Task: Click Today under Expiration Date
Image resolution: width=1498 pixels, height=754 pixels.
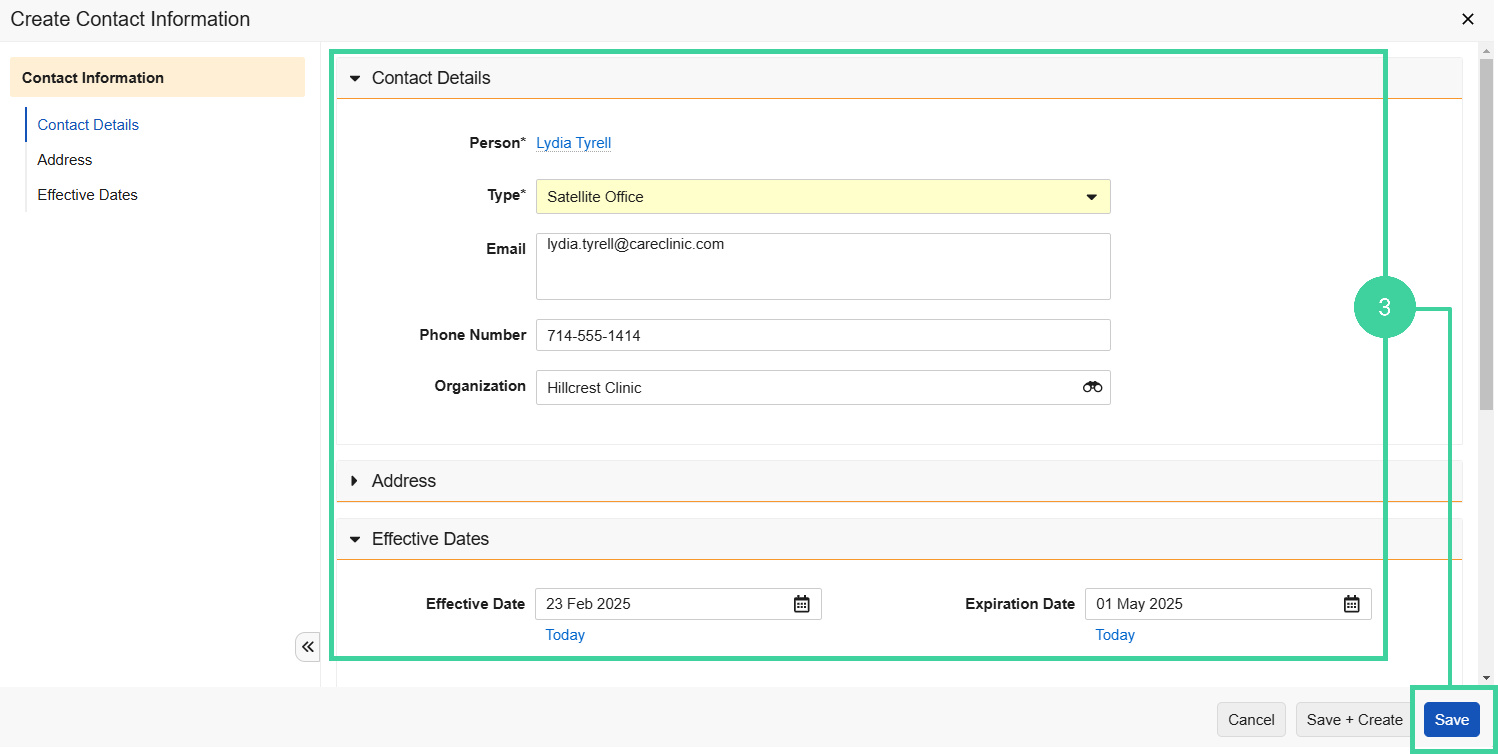Action: [x=1115, y=635]
